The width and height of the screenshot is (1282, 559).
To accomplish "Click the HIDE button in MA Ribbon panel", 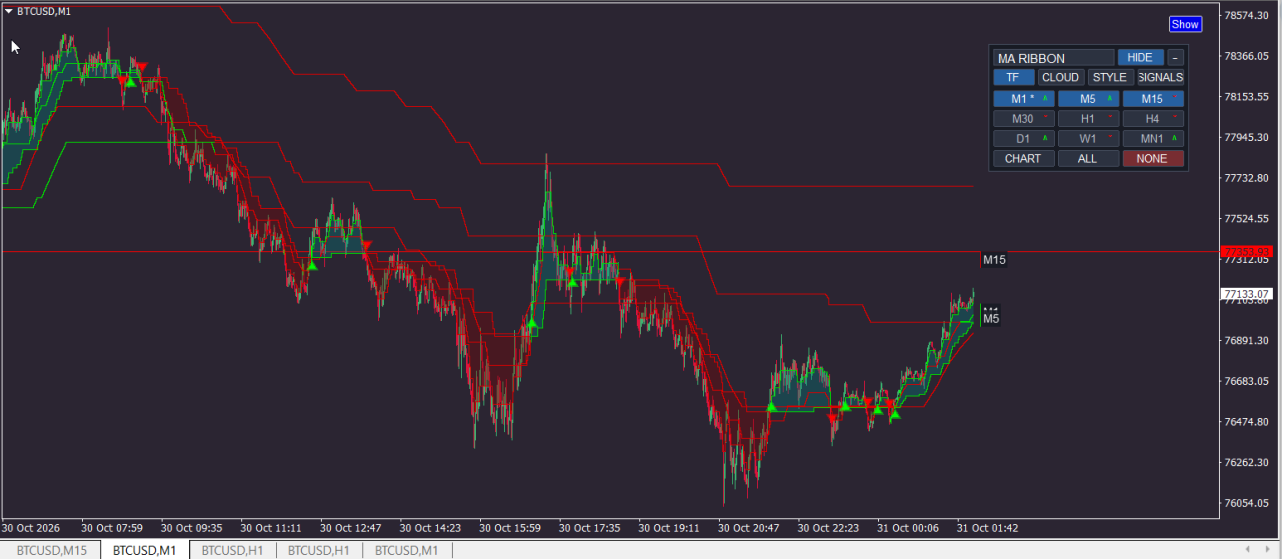I will (x=1140, y=58).
